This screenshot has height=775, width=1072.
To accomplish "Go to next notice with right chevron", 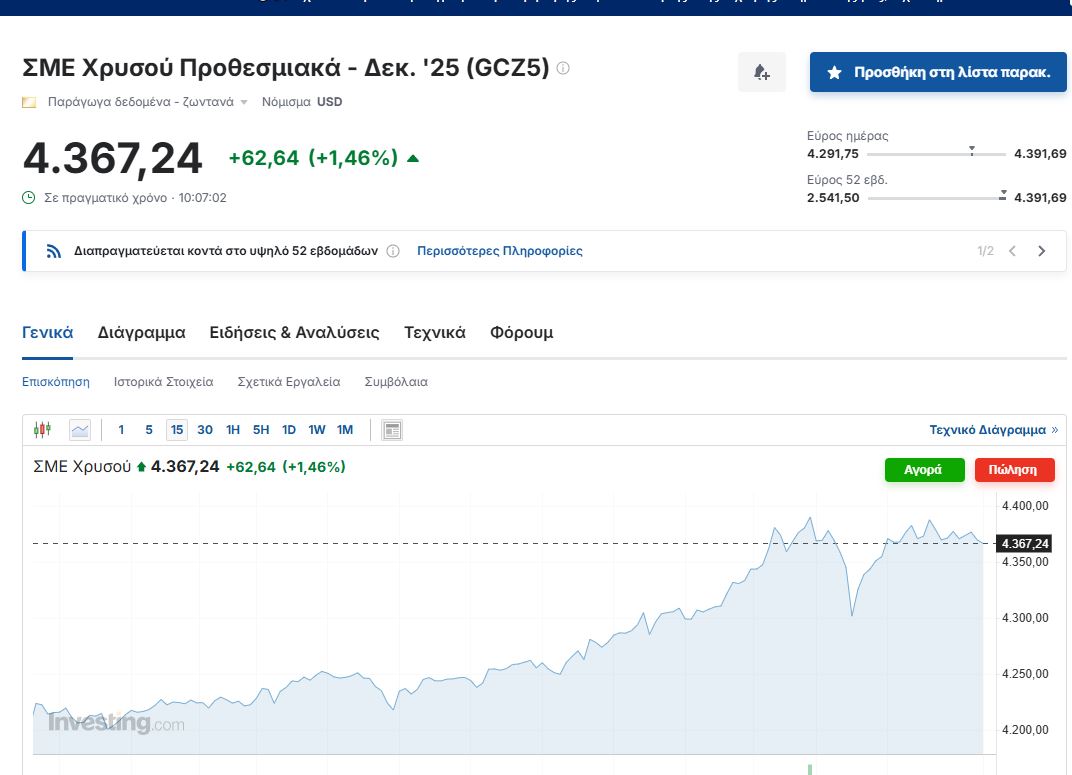I will coord(1041,251).
